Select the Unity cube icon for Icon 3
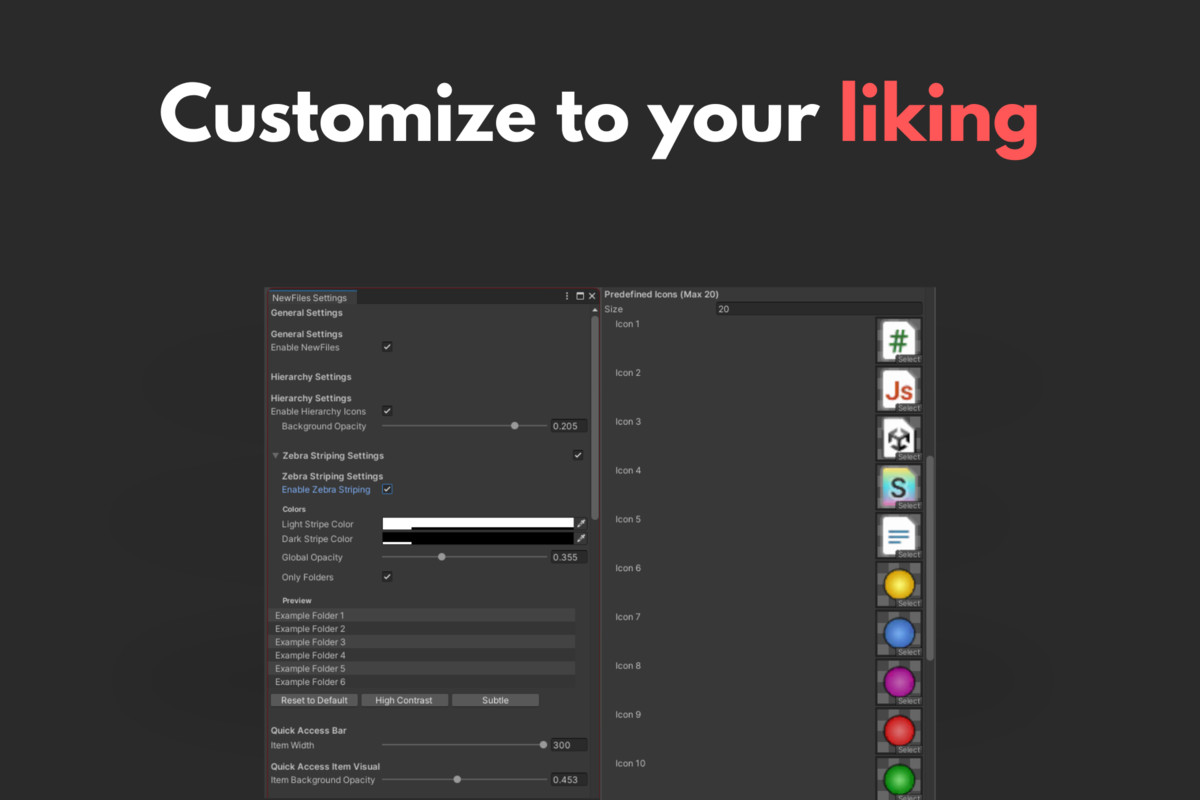 click(899, 439)
